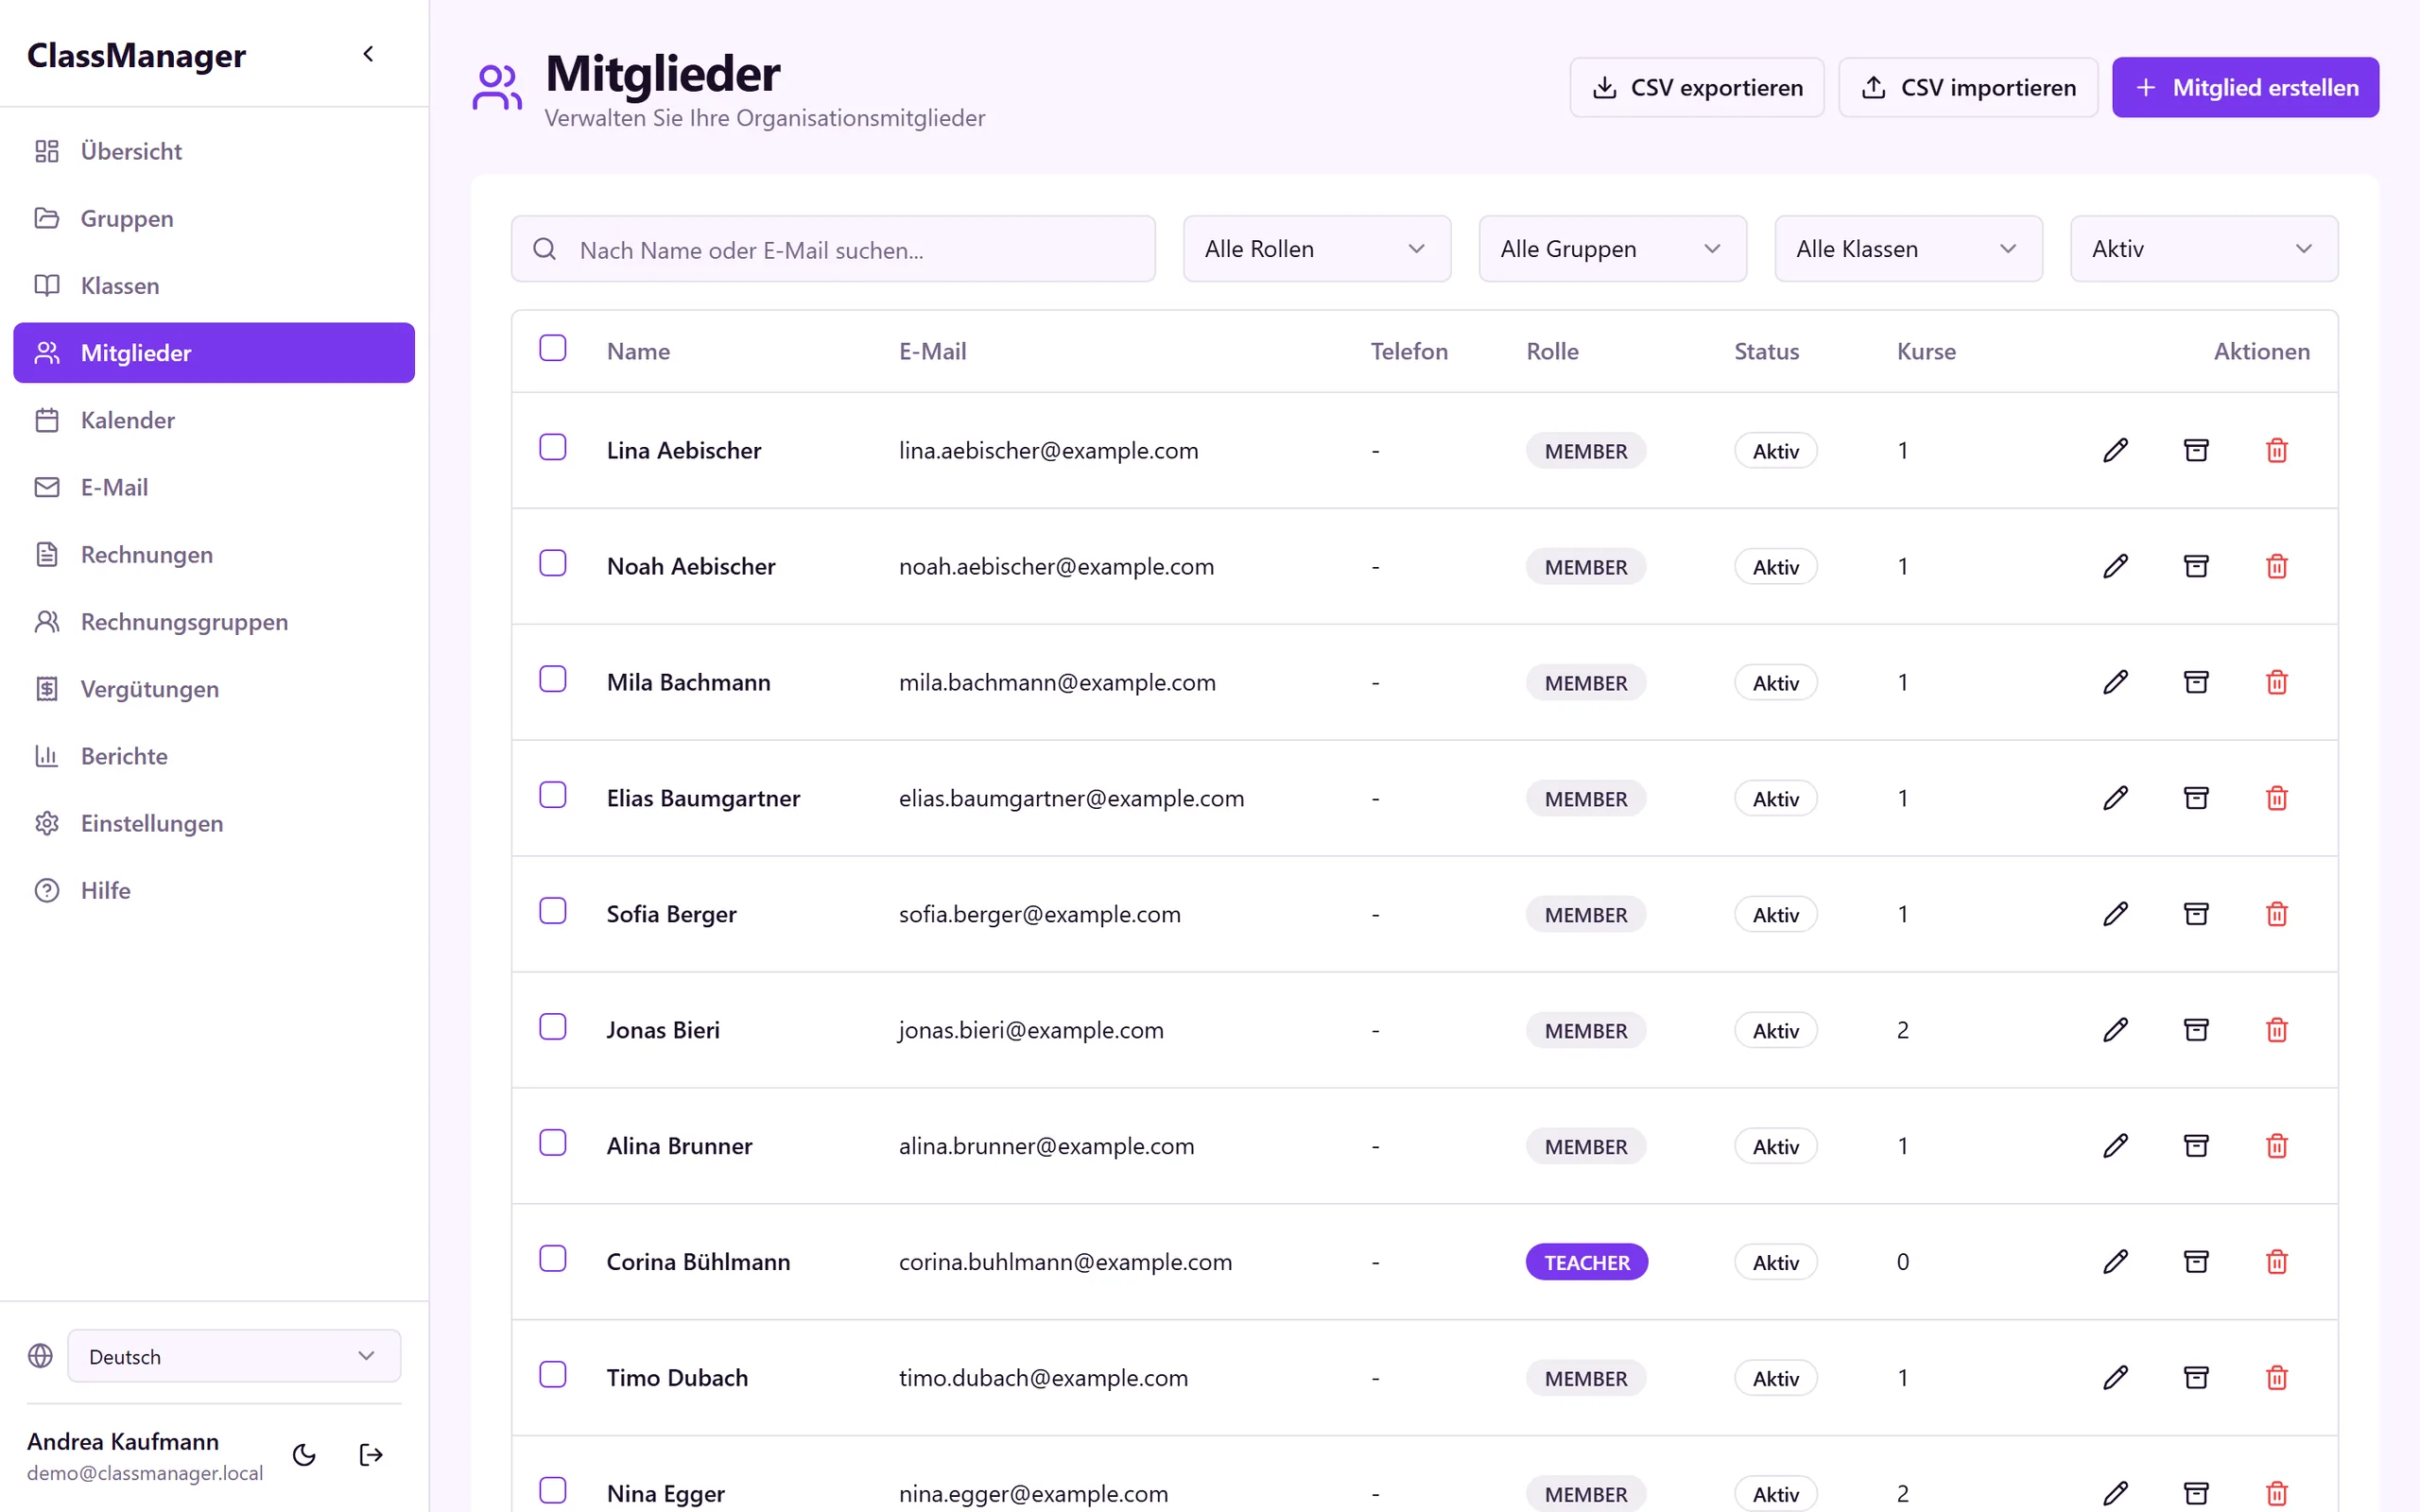Open the Alle Gruppen filter dropdown
The height and width of the screenshot is (1512, 2420).
coord(1612,249)
